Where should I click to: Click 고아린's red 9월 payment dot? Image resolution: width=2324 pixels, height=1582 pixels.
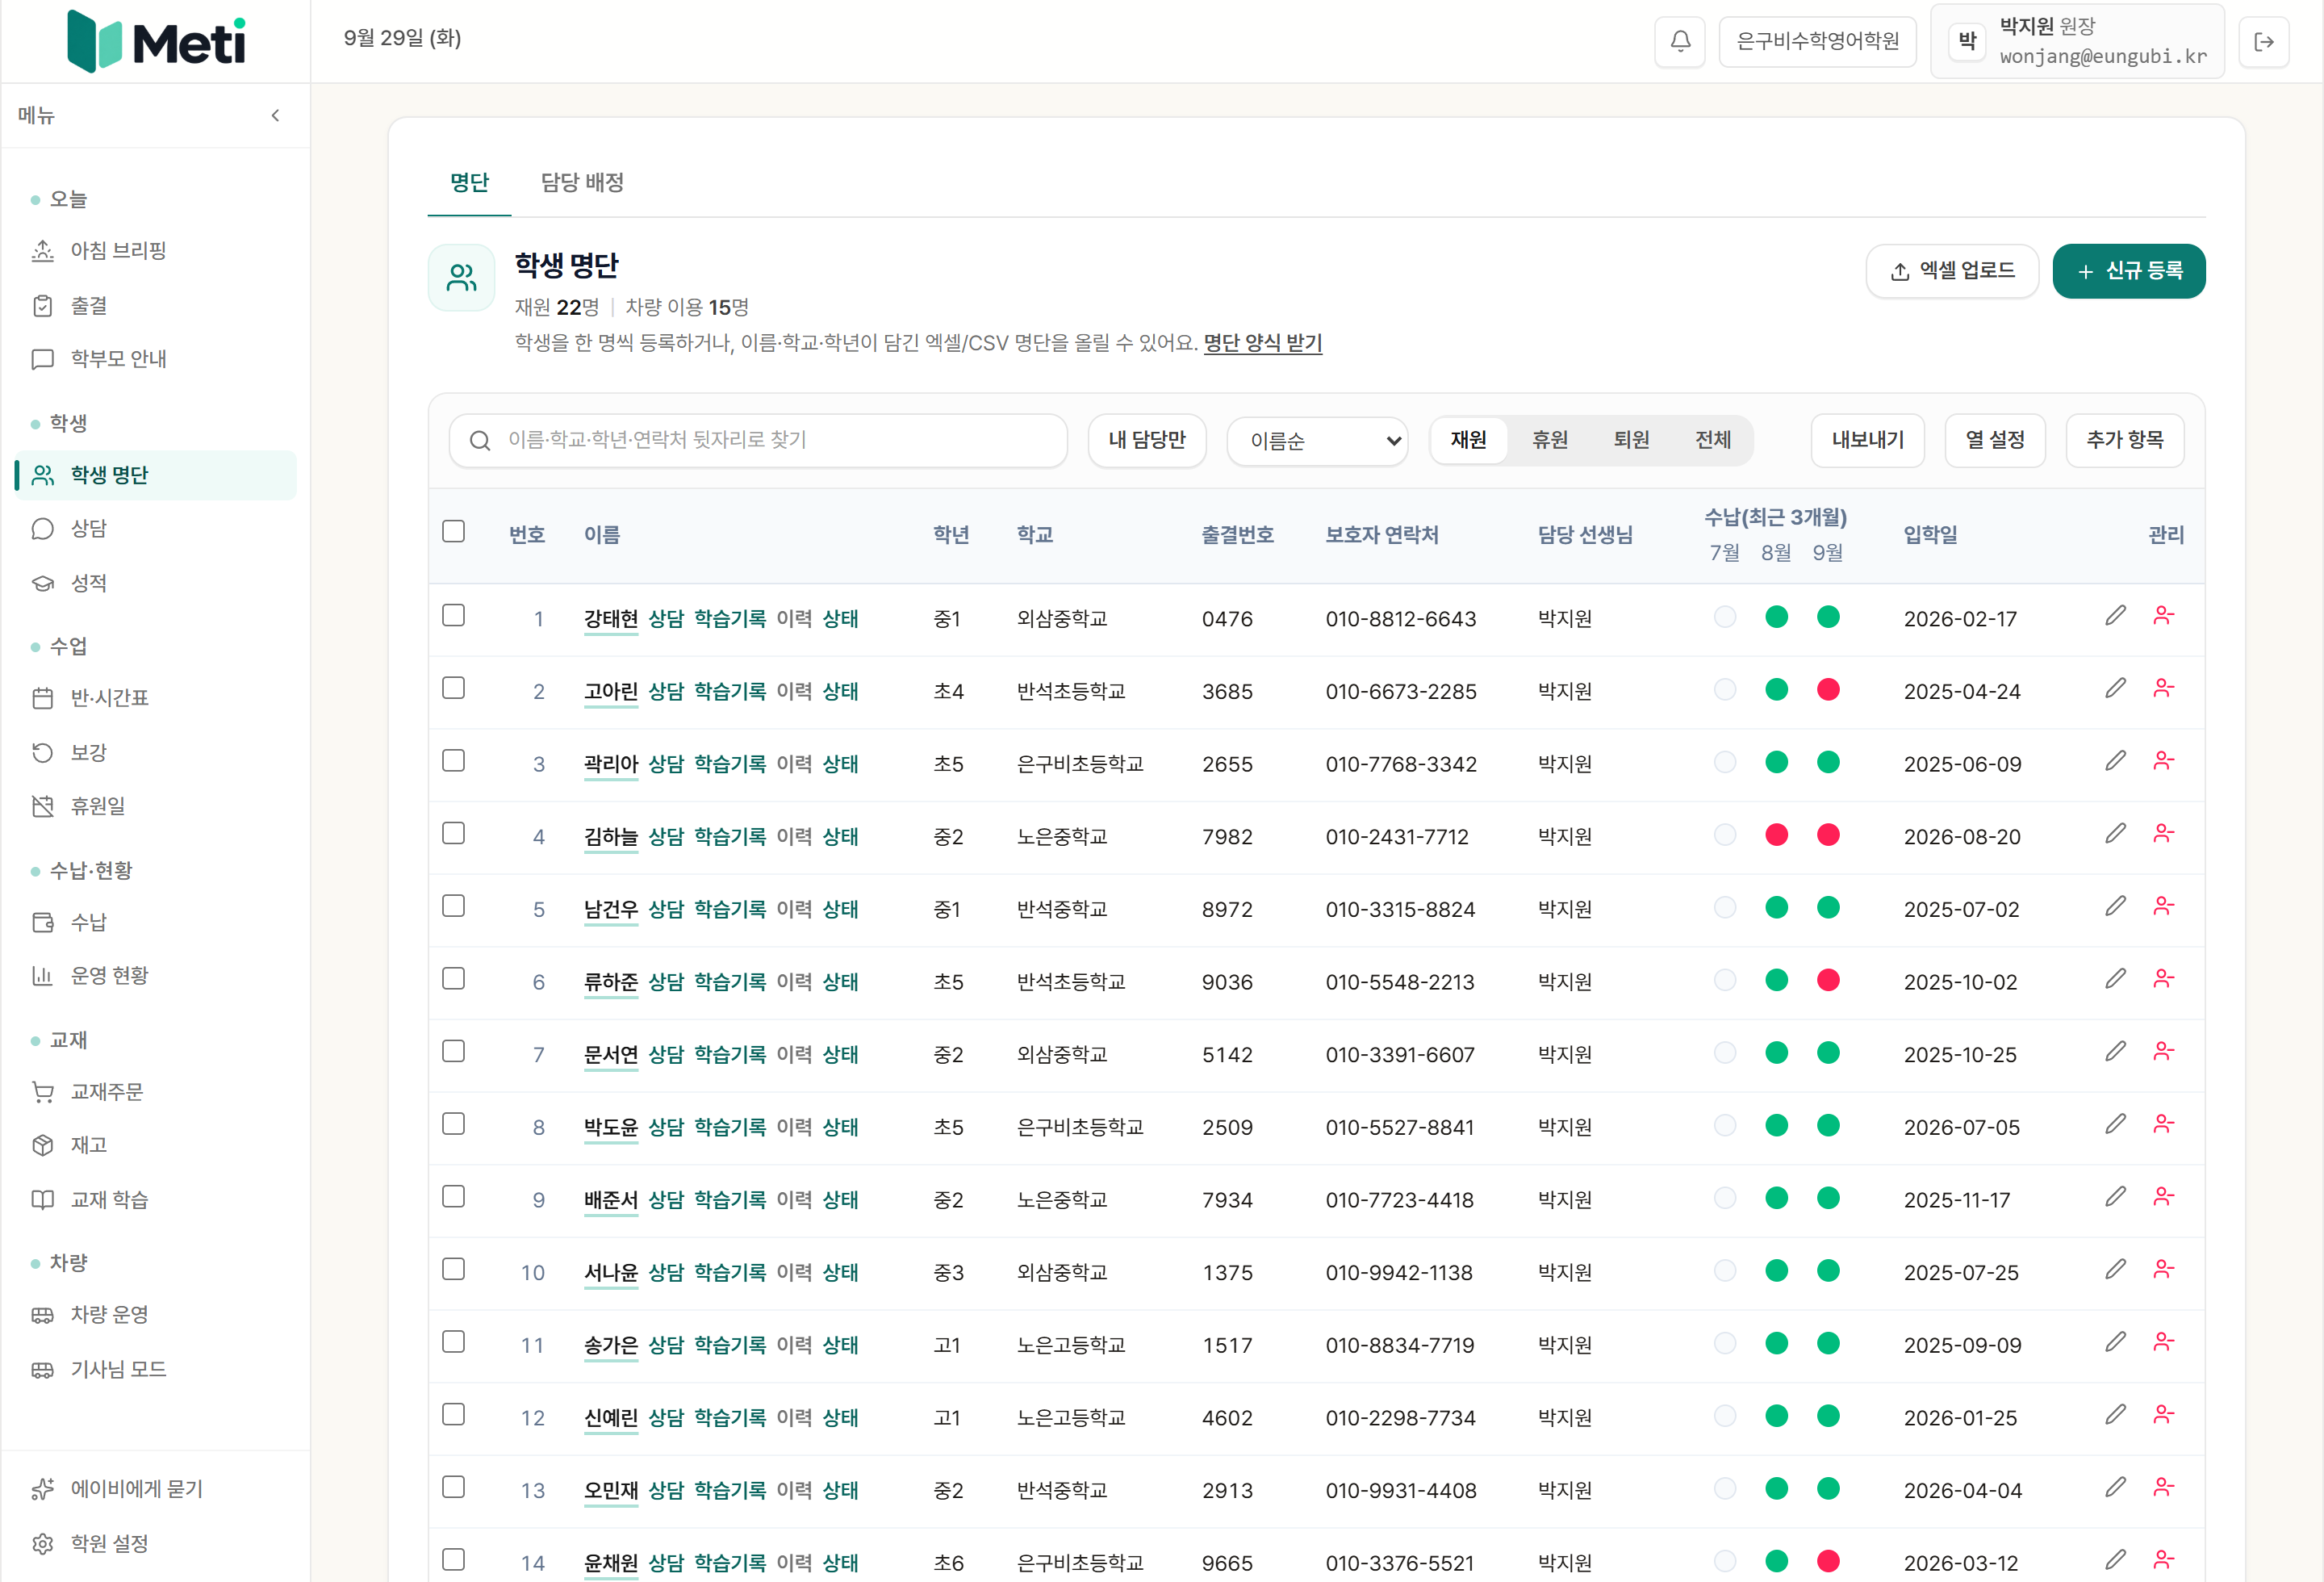[x=1828, y=690]
